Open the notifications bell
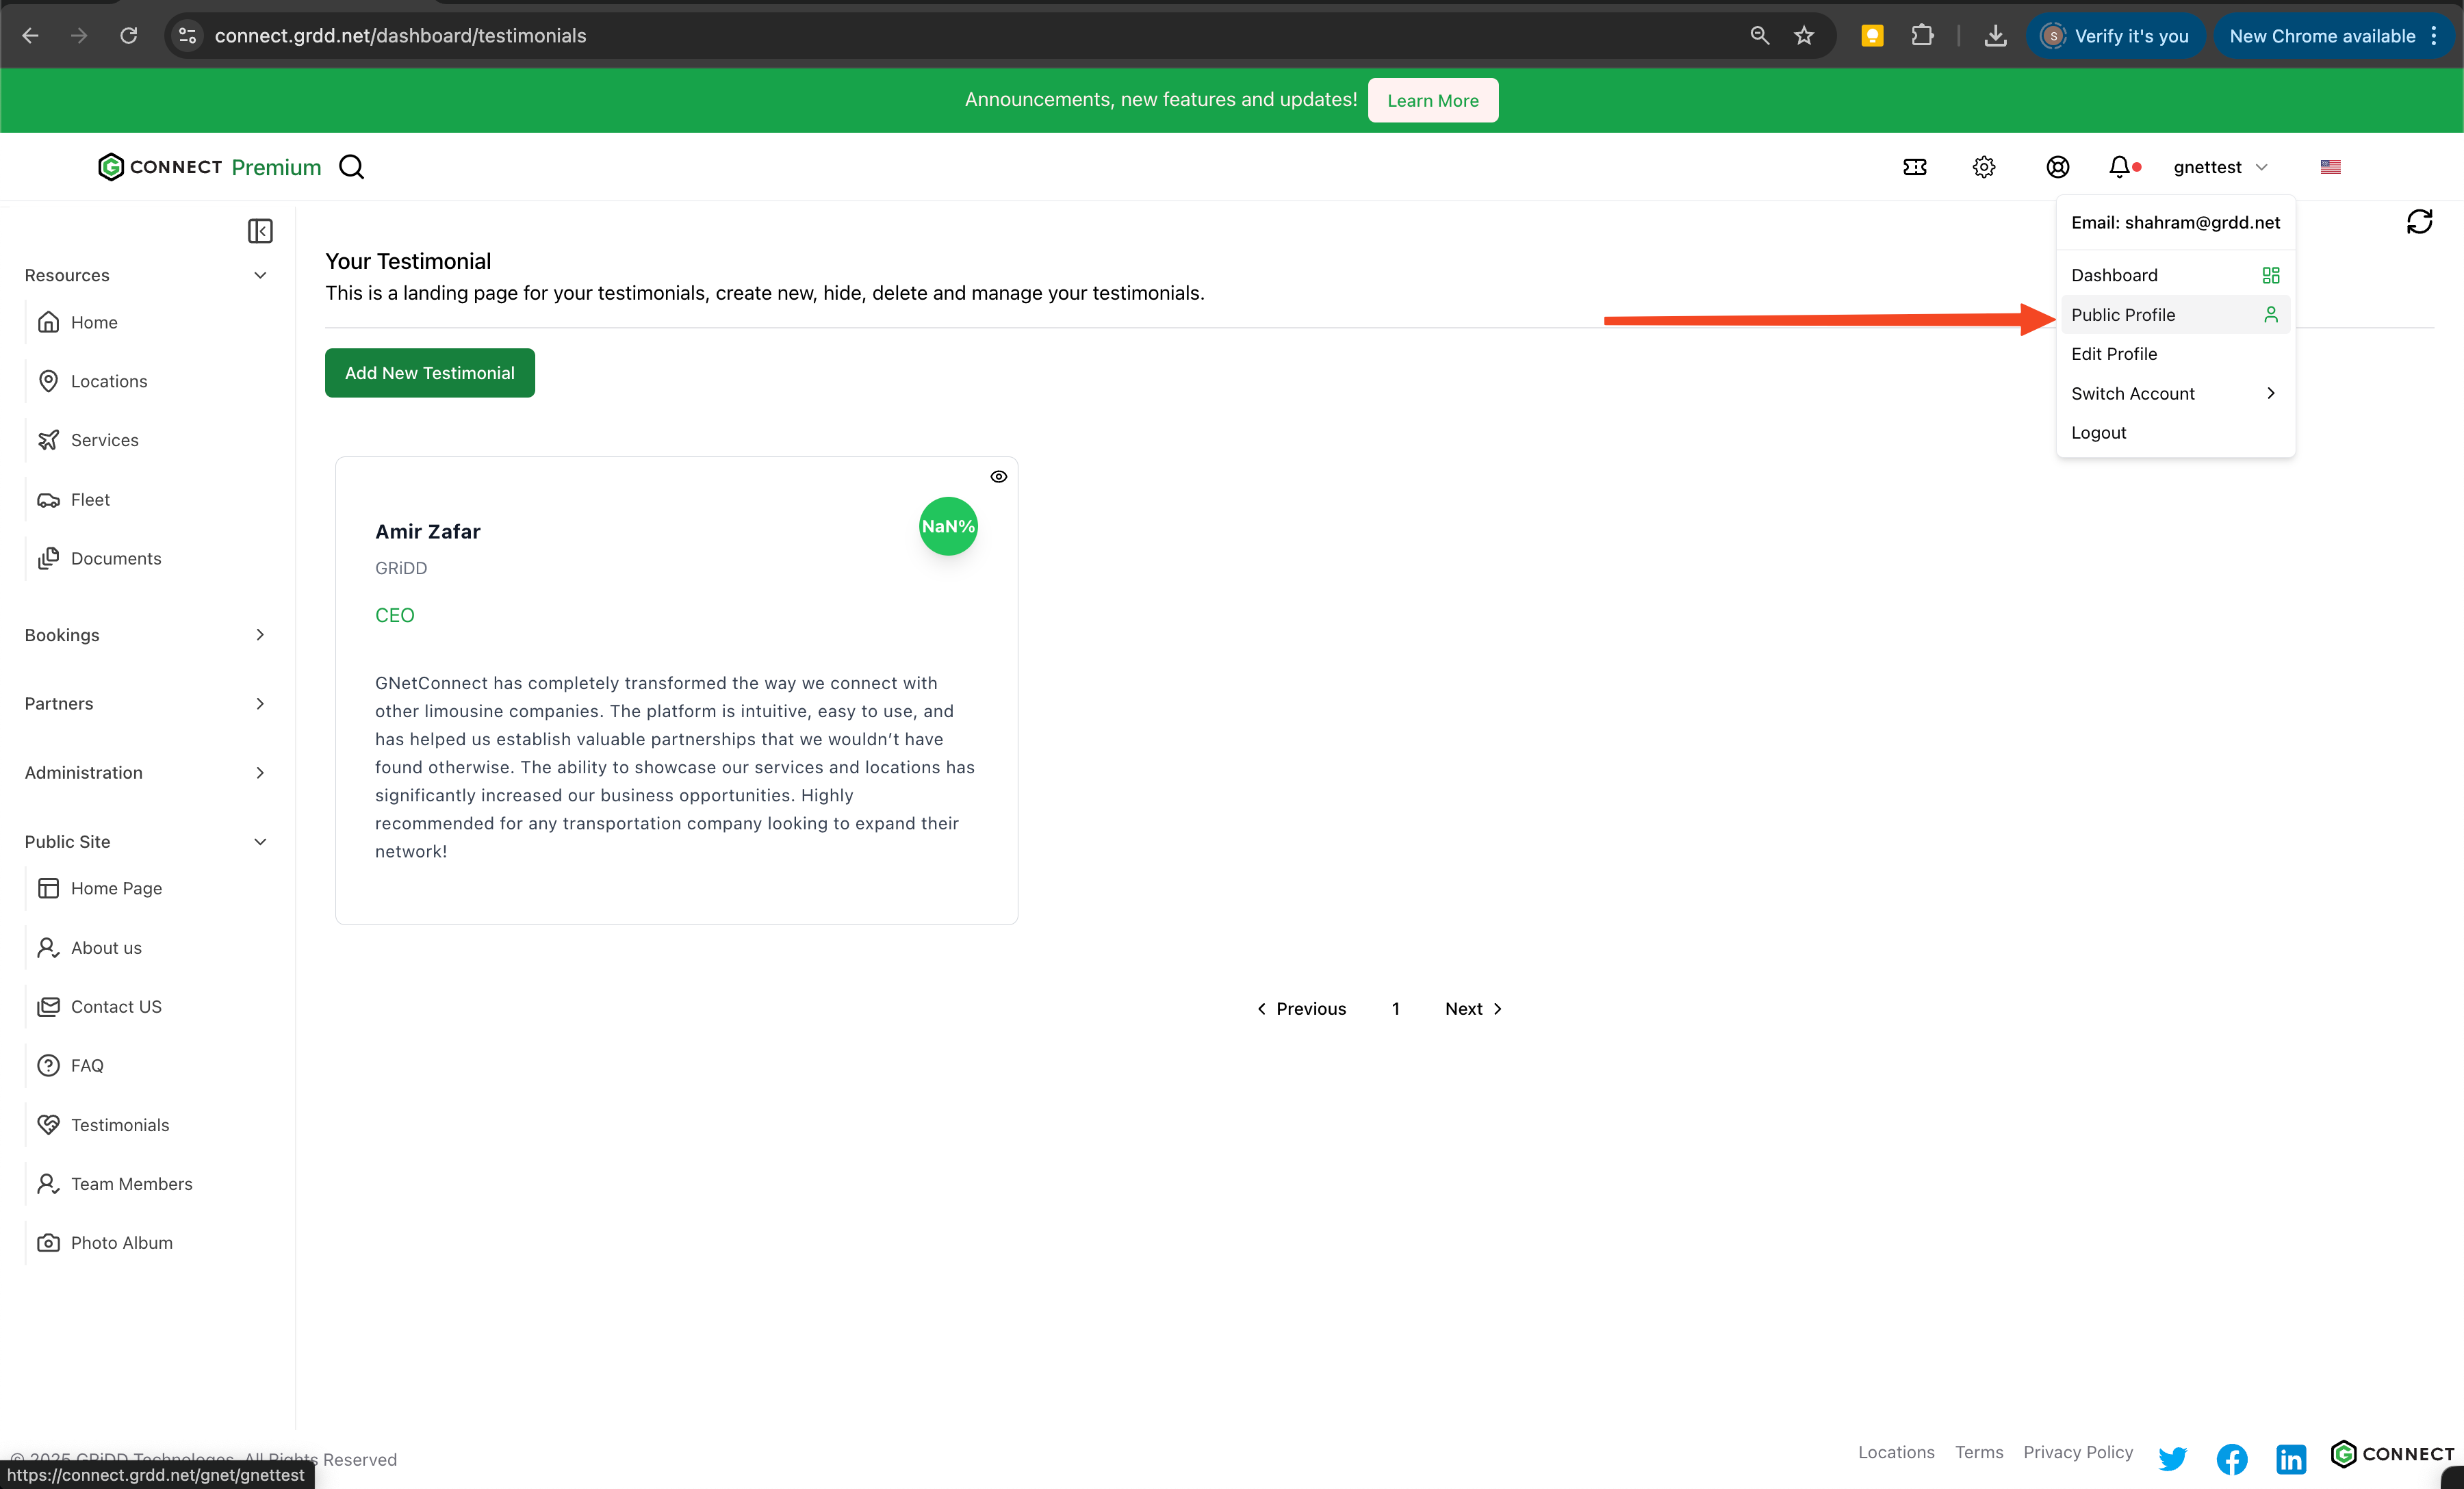 click(x=2119, y=167)
